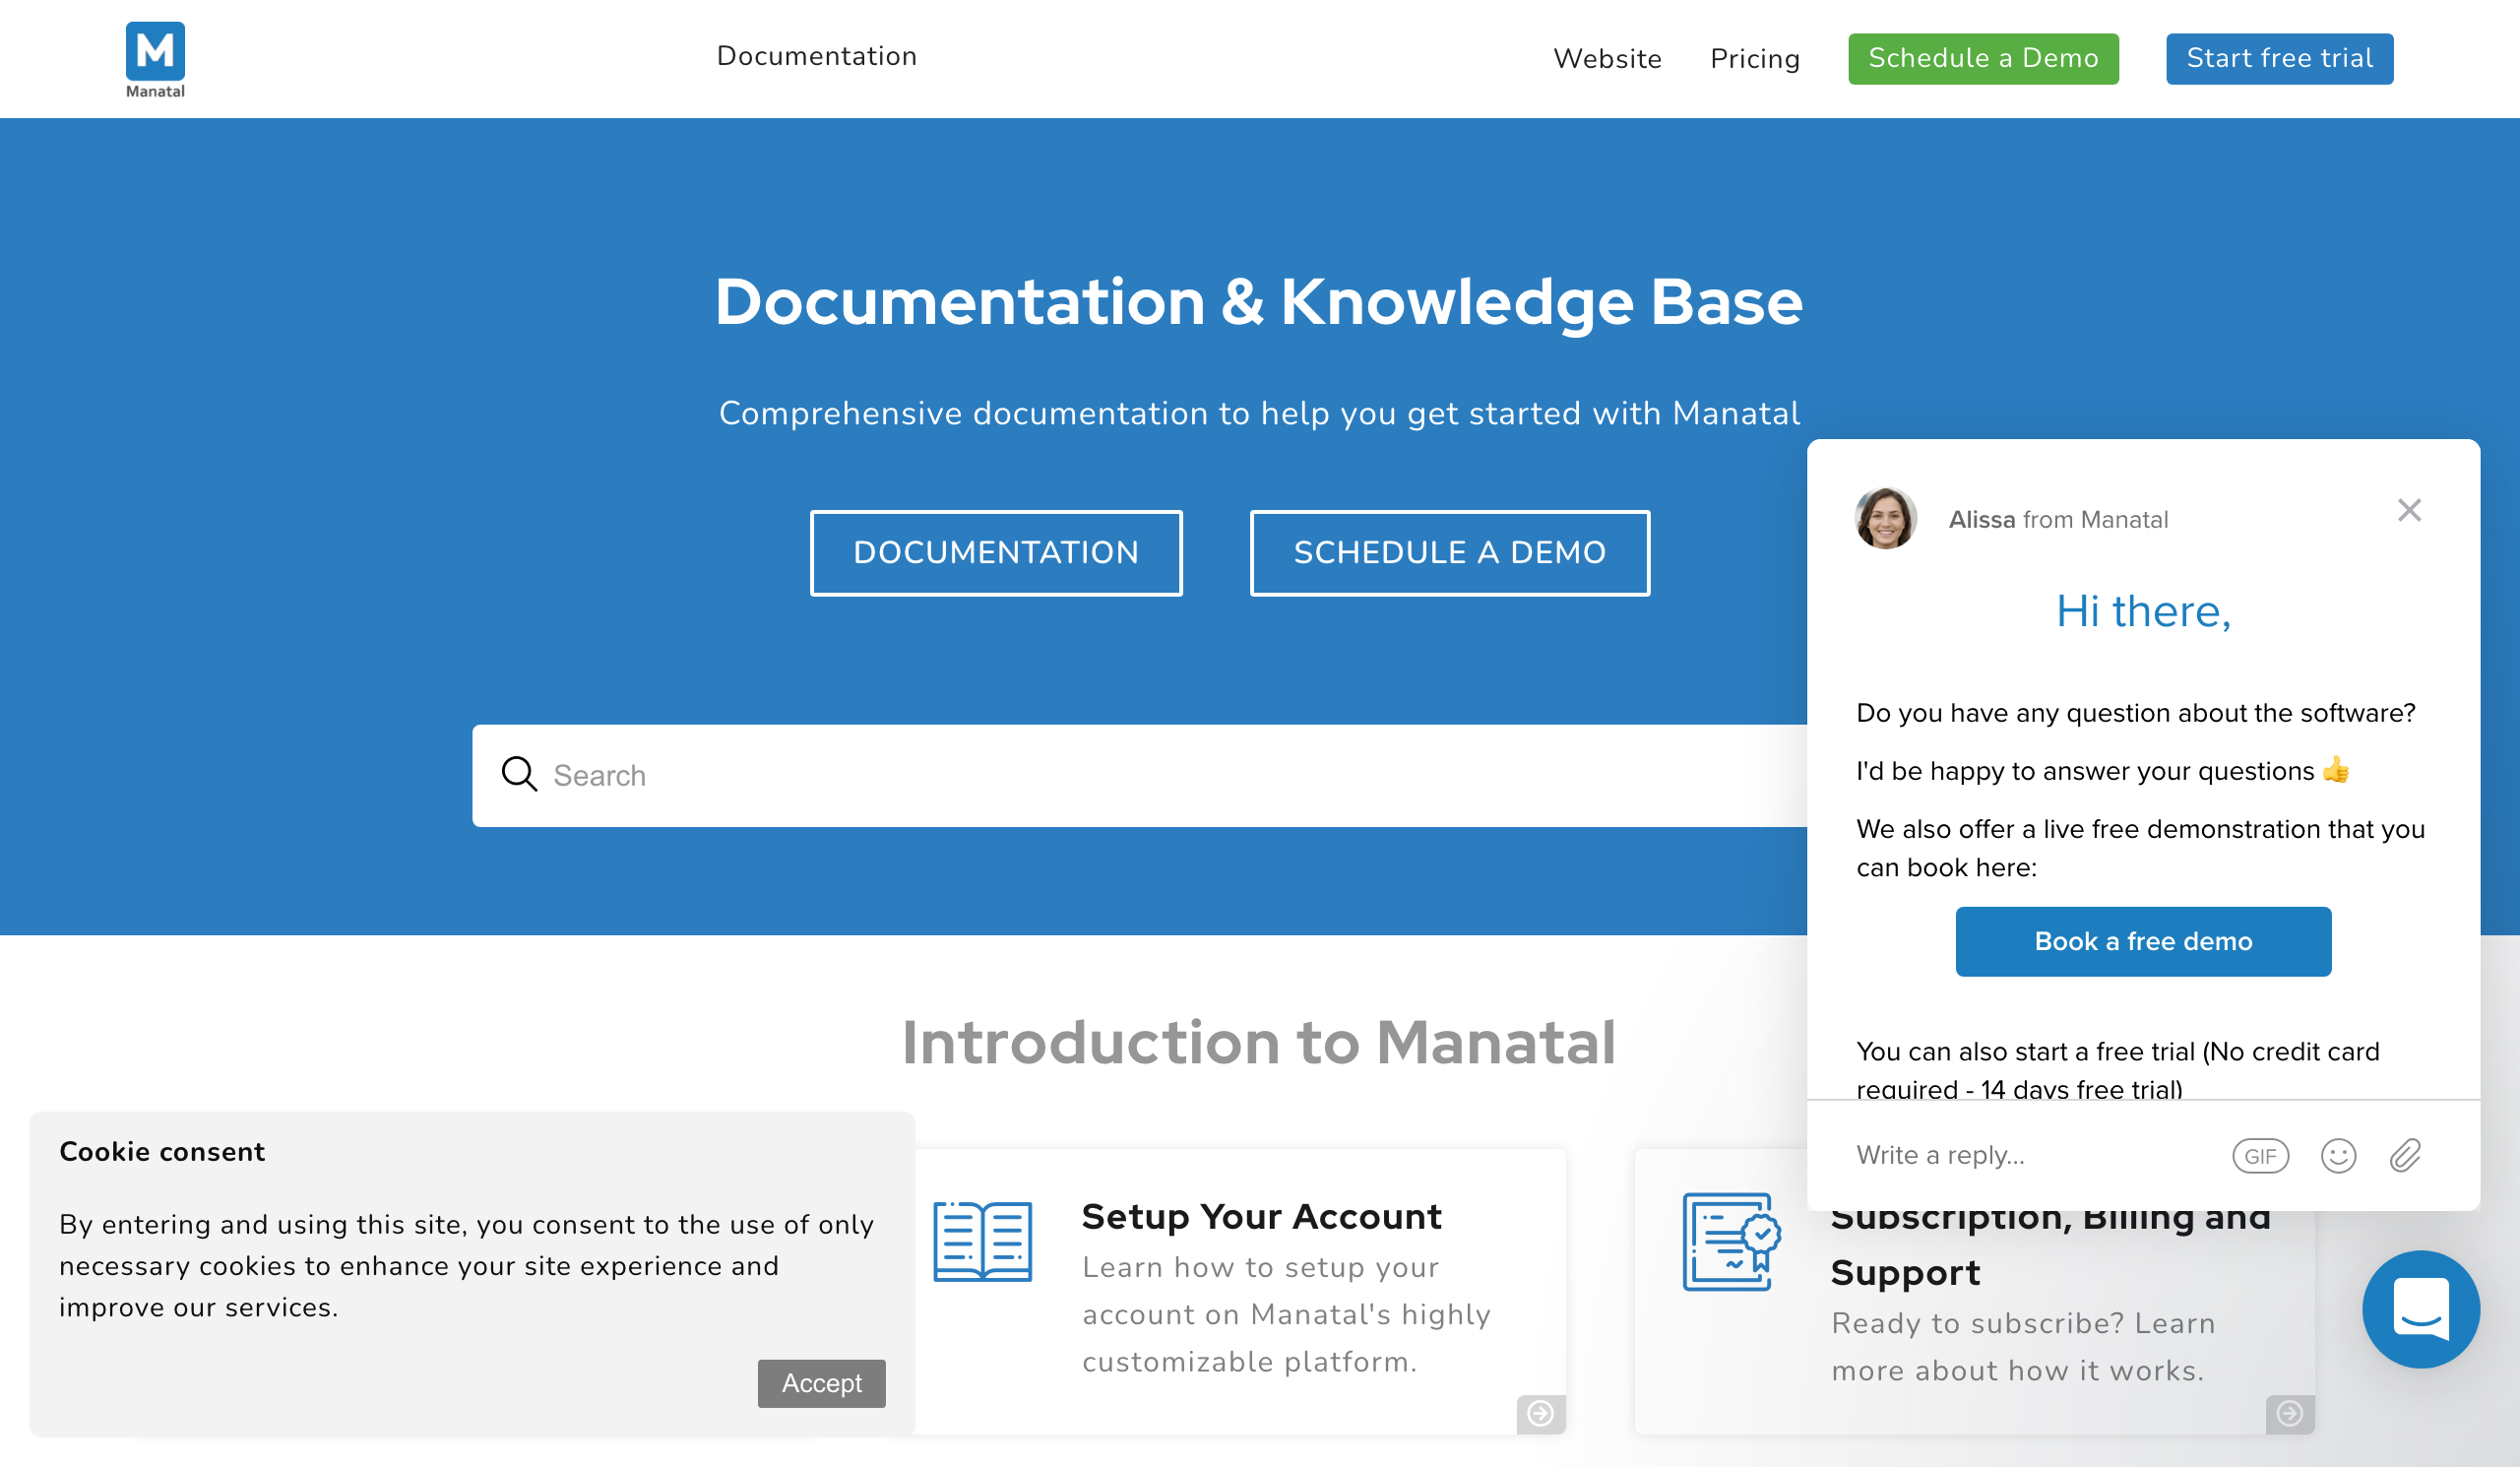This screenshot has width=2520, height=1467.
Task: Open the emoji picker in chat
Action: pos(2338,1155)
